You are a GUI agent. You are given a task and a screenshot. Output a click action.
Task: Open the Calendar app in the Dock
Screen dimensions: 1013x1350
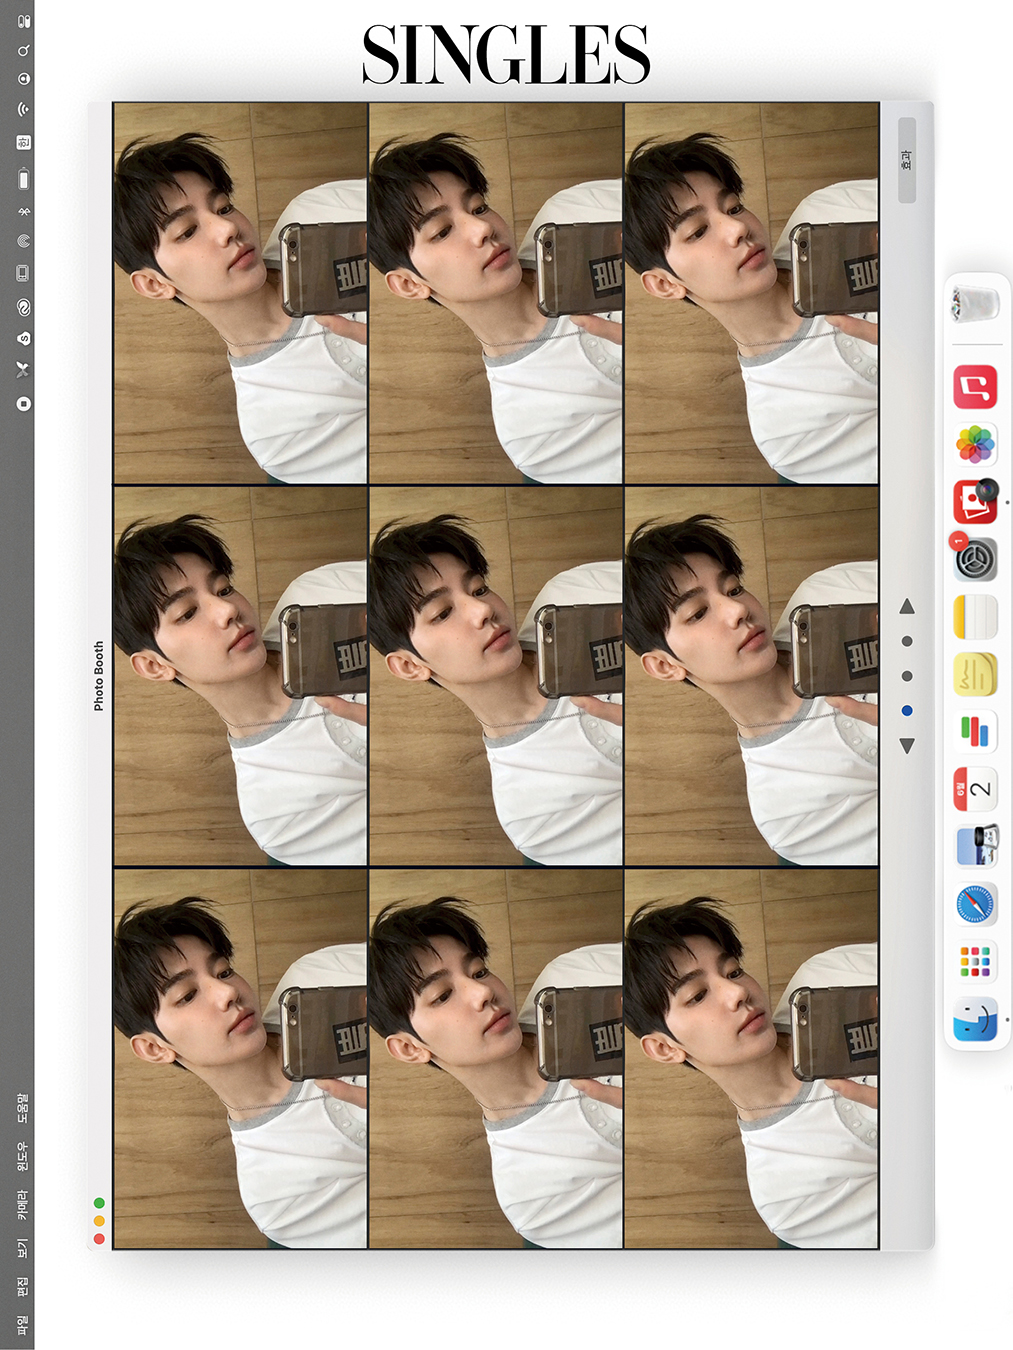click(975, 789)
